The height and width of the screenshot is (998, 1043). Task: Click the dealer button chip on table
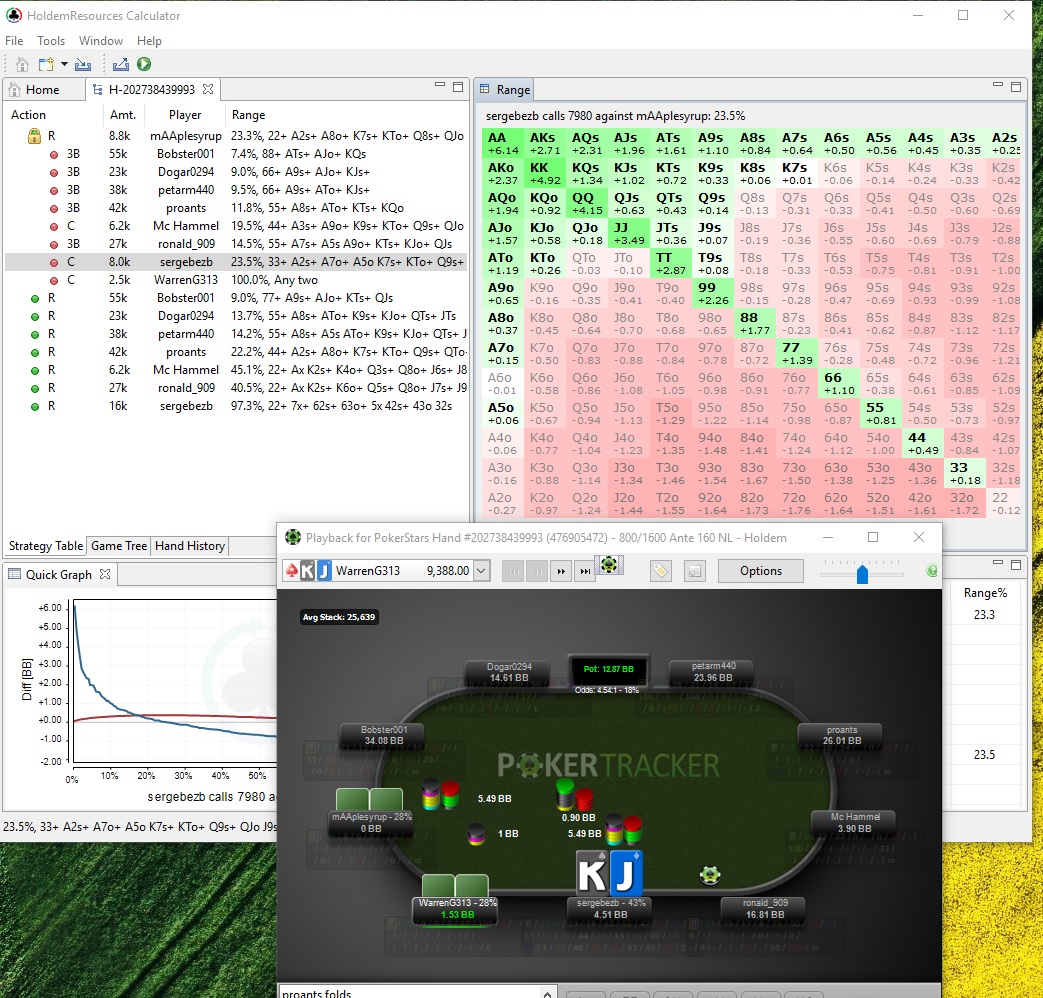click(x=710, y=875)
